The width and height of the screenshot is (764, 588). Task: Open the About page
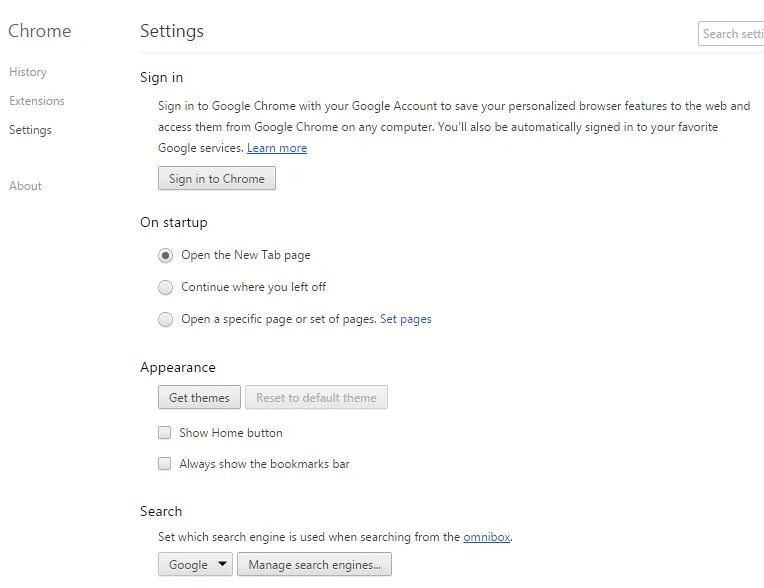(x=26, y=186)
